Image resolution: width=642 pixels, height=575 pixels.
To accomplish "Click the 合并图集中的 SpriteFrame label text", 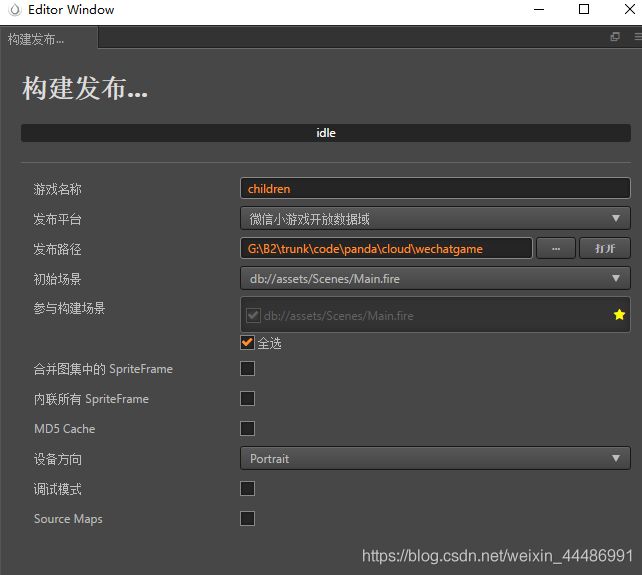I will 103,369.
